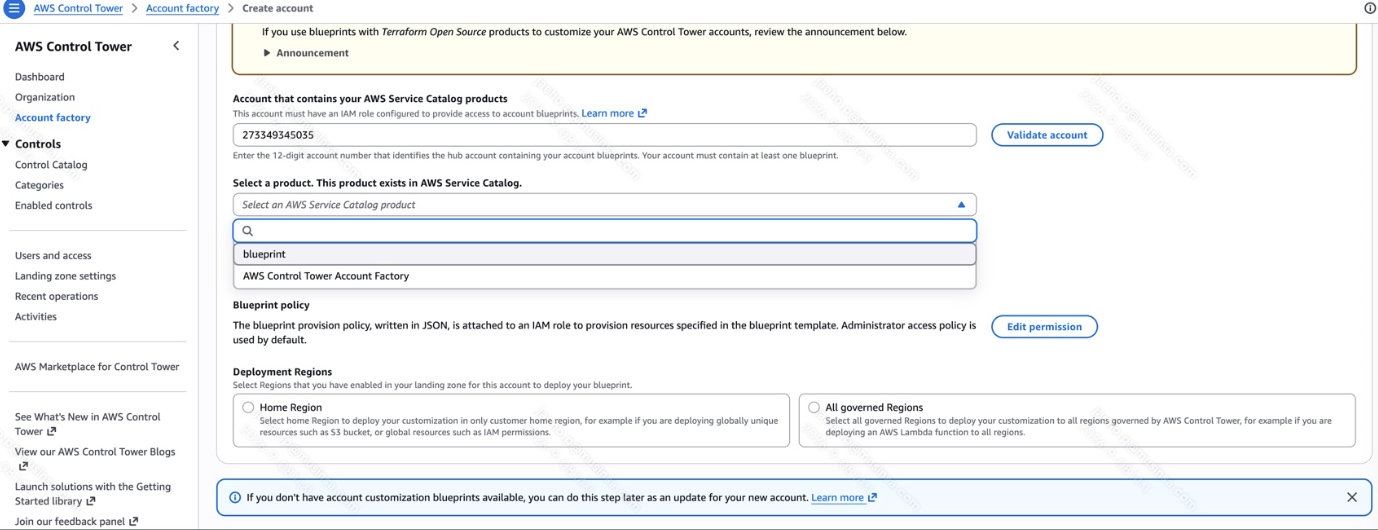Select the Home Region radio button
The height and width of the screenshot is (530, 1378).
point(248,407)
